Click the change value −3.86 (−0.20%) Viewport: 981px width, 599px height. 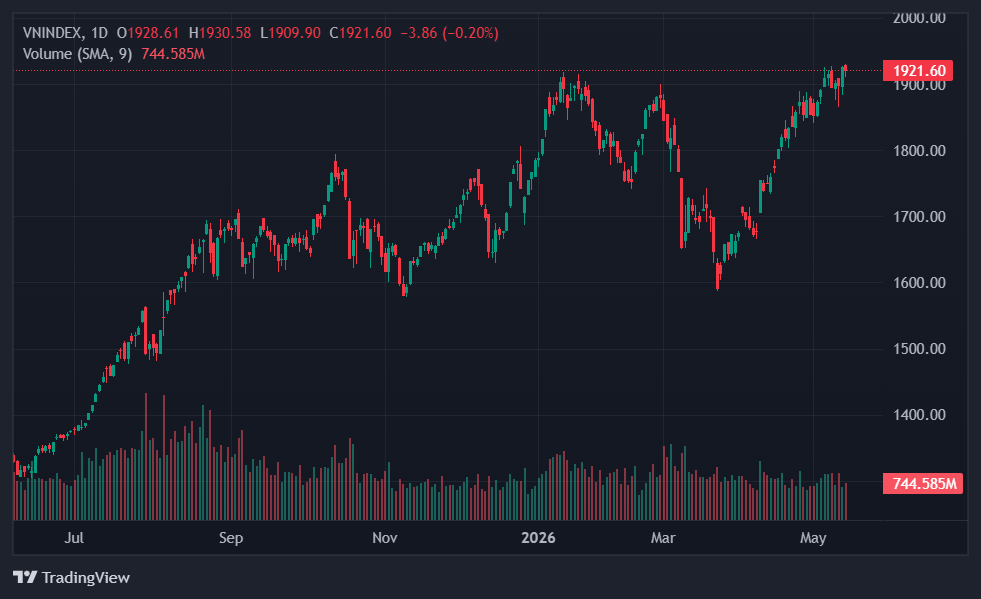click(449, 33)
